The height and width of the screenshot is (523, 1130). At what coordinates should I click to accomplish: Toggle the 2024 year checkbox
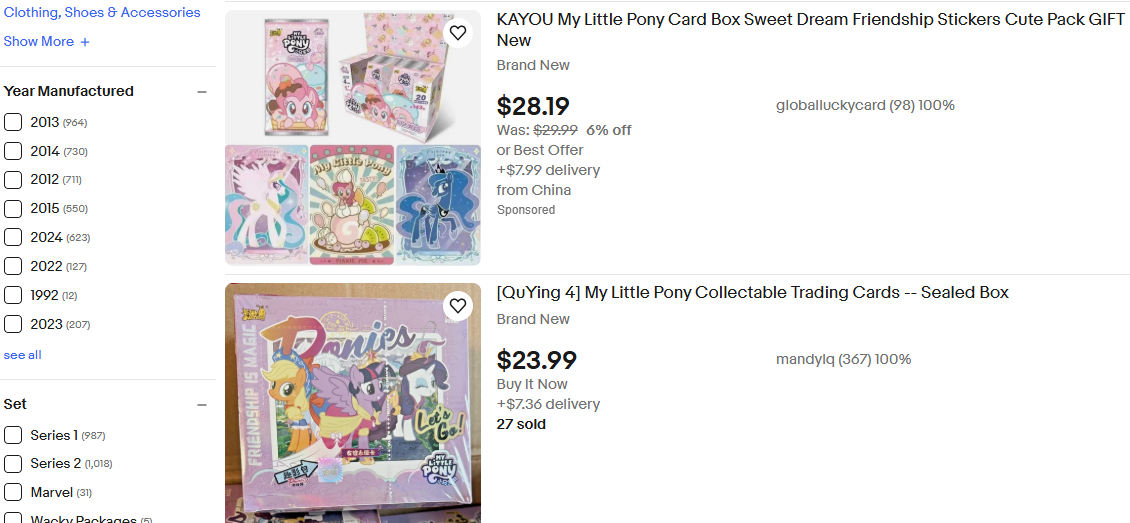coord(13,237)
